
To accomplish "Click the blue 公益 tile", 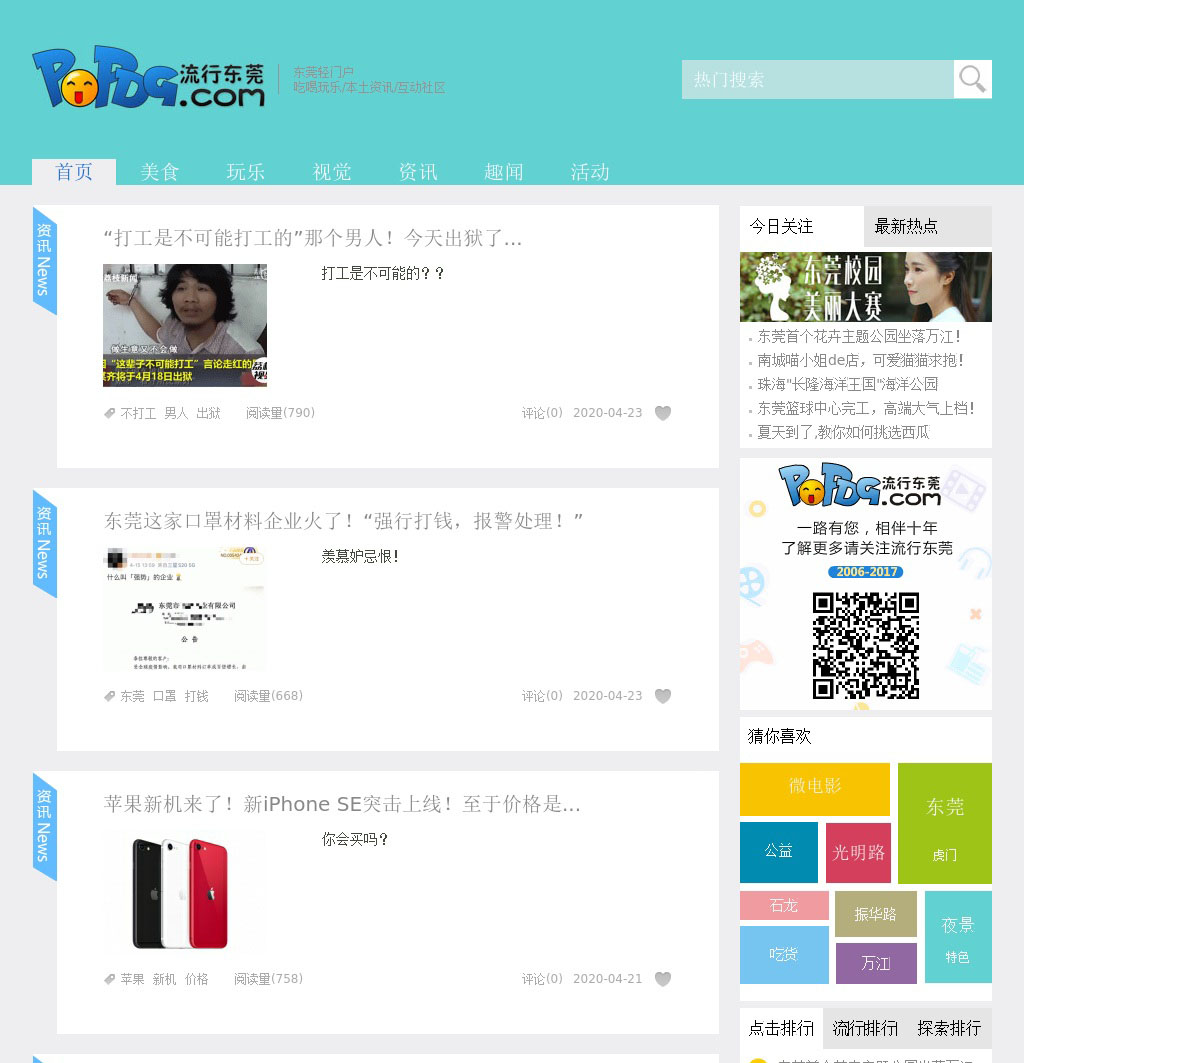I will (779, 852).
